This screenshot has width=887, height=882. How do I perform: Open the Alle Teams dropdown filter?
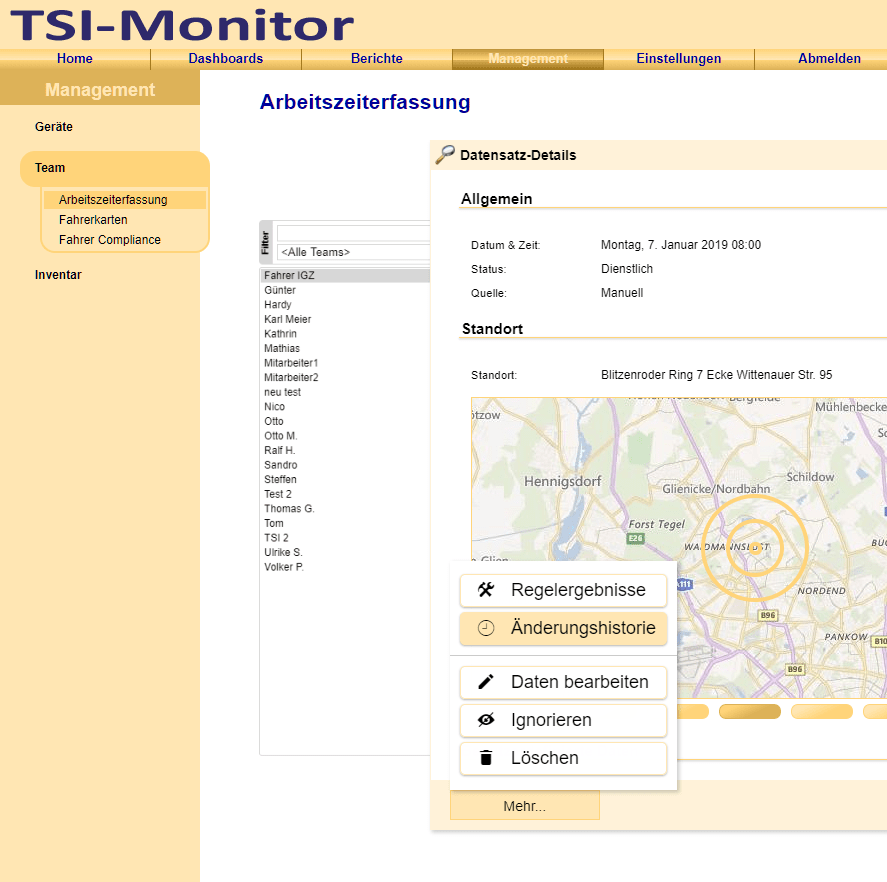click(354, 252)
